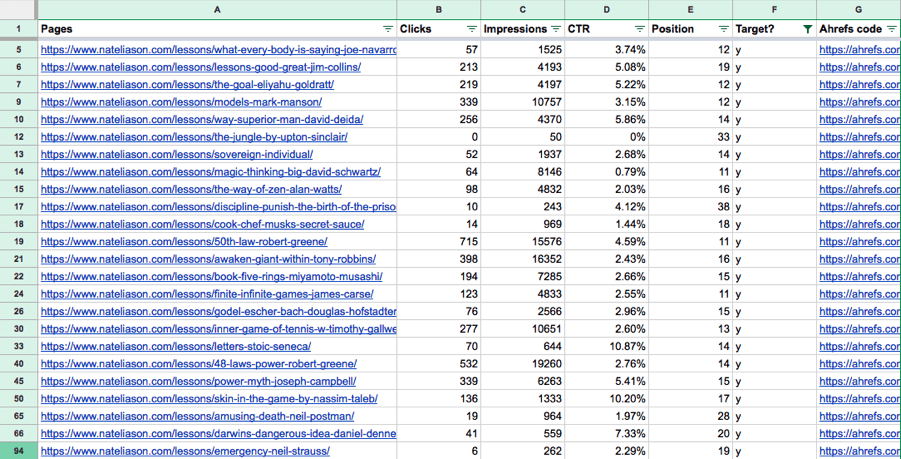Open the power-myth-joseph-campbell link

coord(198,381)
